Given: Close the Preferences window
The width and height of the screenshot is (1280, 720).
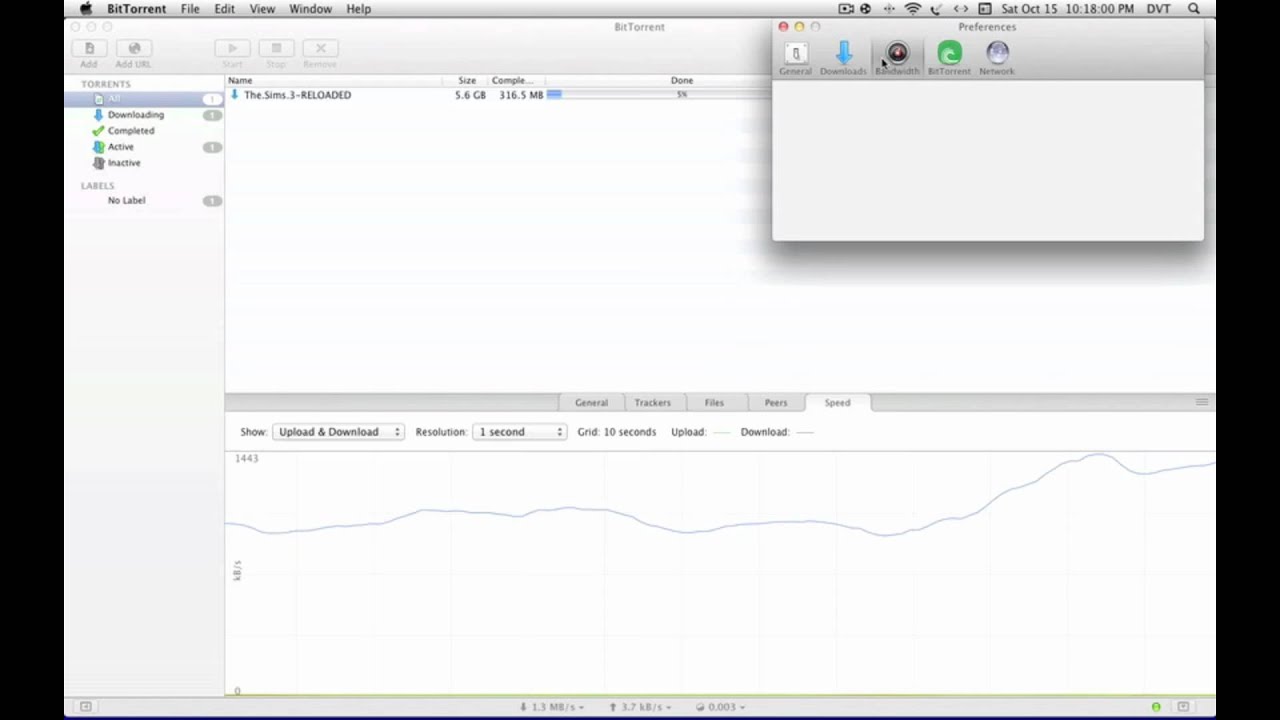Looking at the screenshot, I should click(x=783, y=27).
